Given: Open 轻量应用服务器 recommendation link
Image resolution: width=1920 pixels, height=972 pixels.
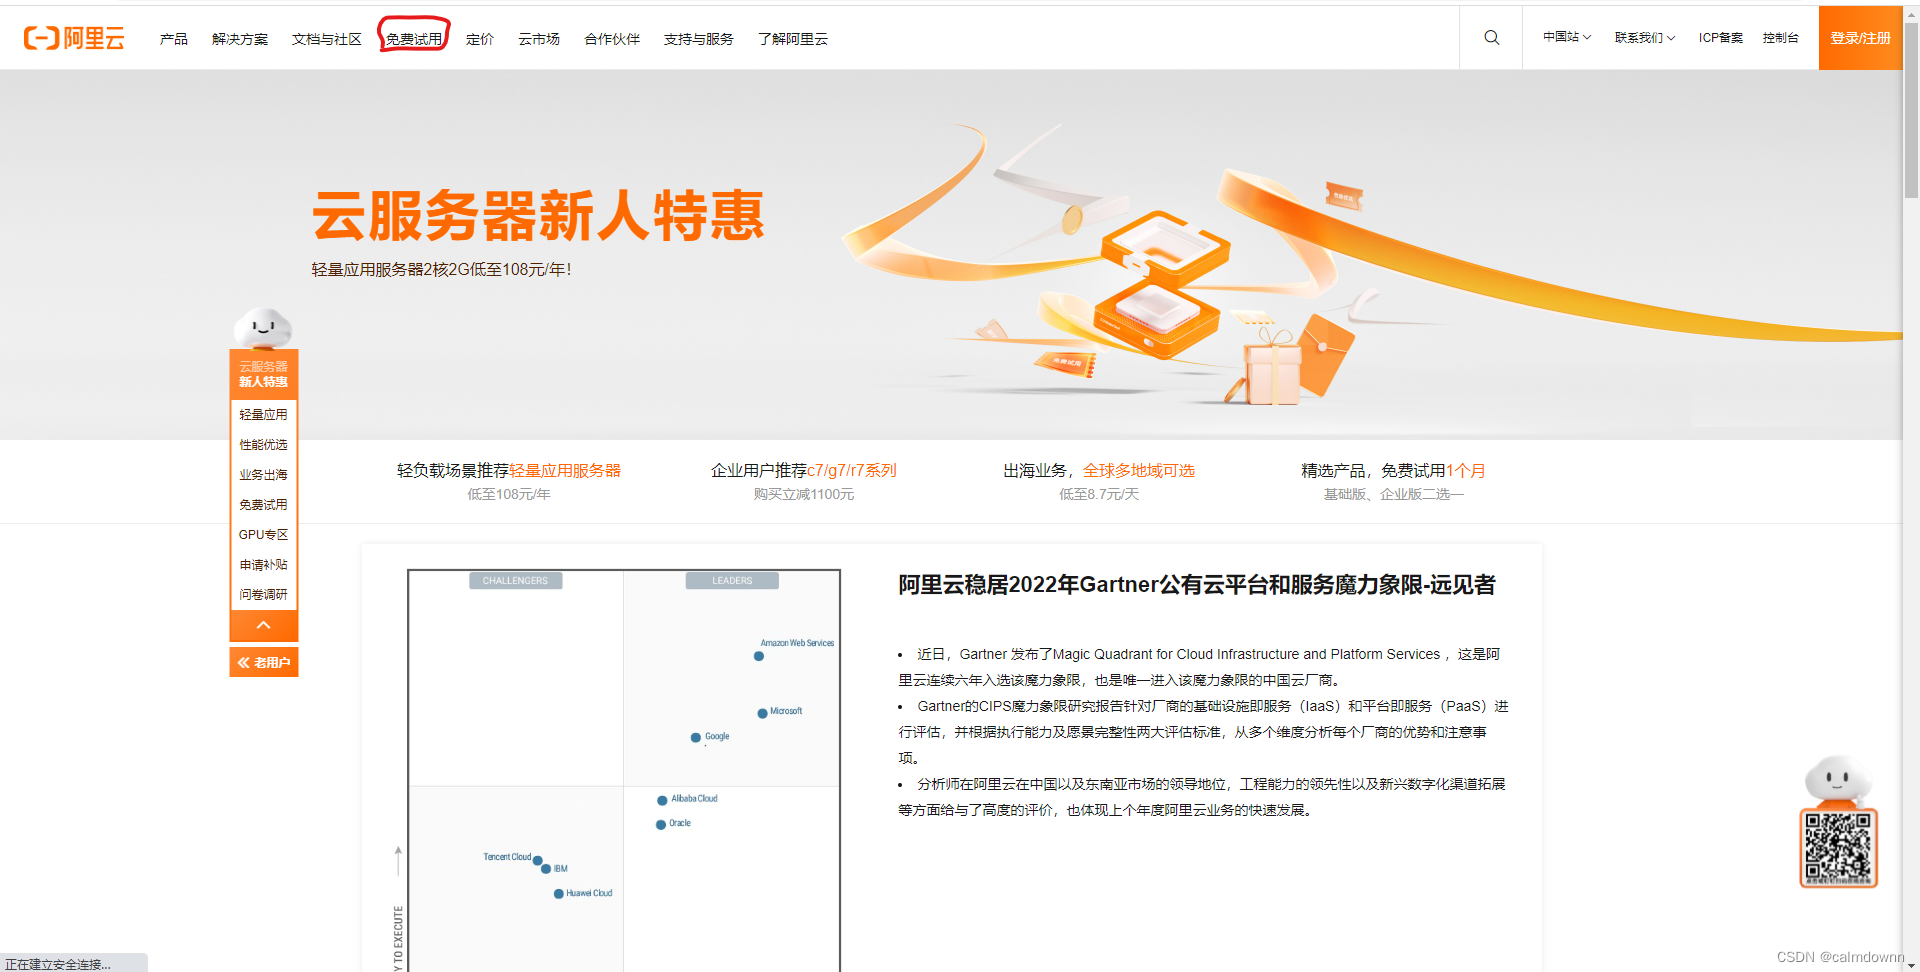Looking at the screenshot, I should tap(565, 470).
